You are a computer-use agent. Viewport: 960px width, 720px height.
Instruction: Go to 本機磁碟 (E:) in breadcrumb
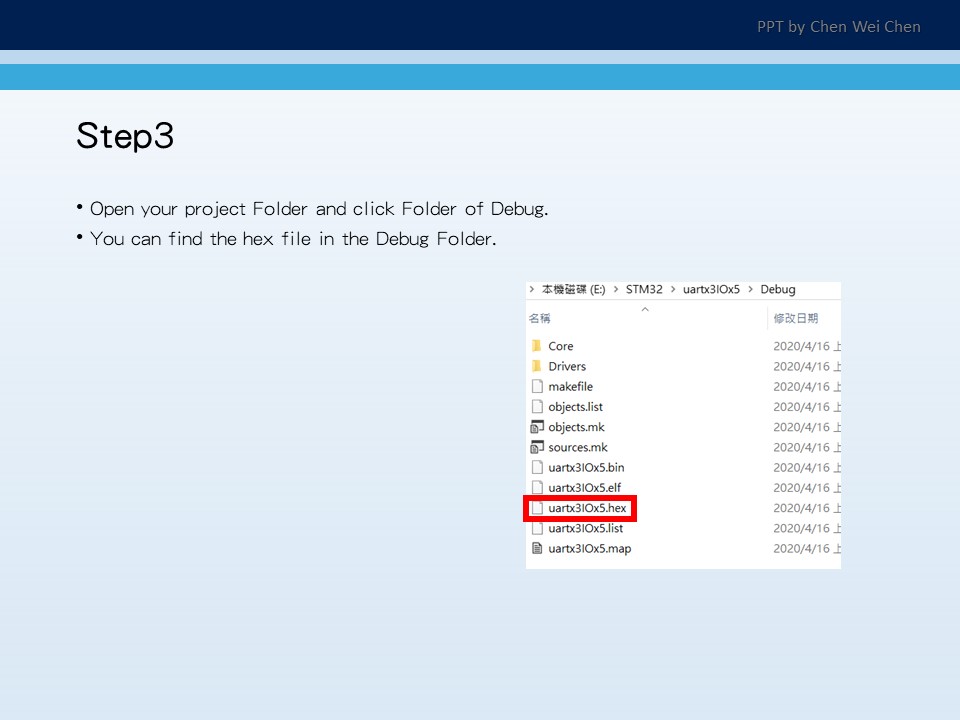[574, 289]
